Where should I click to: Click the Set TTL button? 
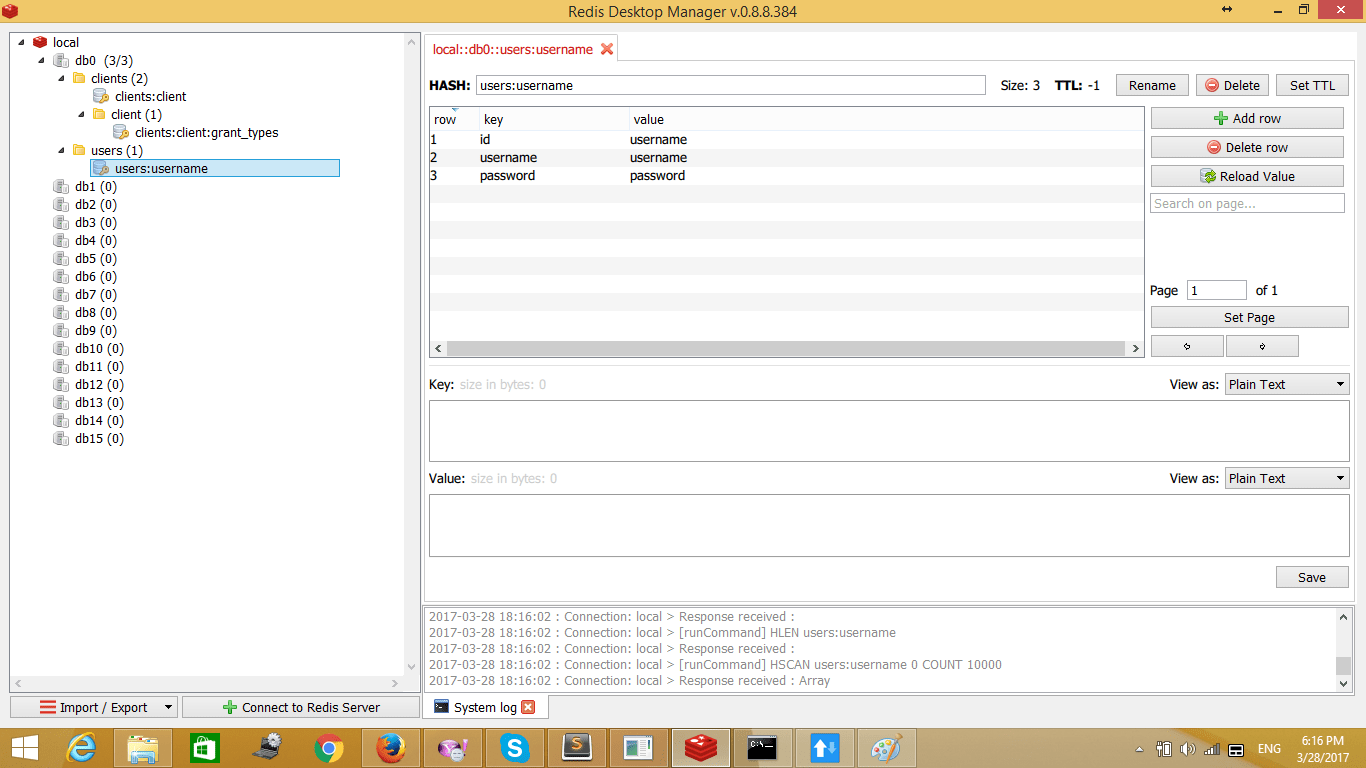pyautogui.click(x=1312, y=85)
